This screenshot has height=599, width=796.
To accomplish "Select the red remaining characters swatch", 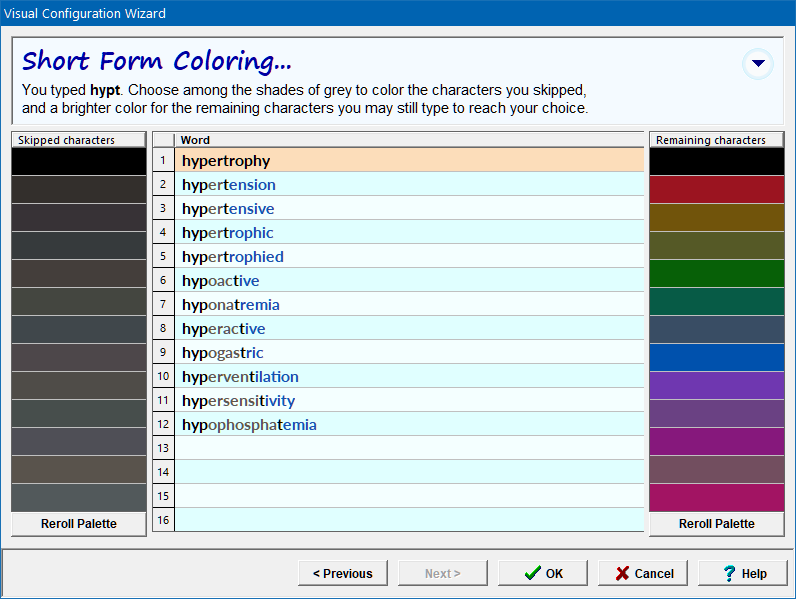I will [717, 189].
